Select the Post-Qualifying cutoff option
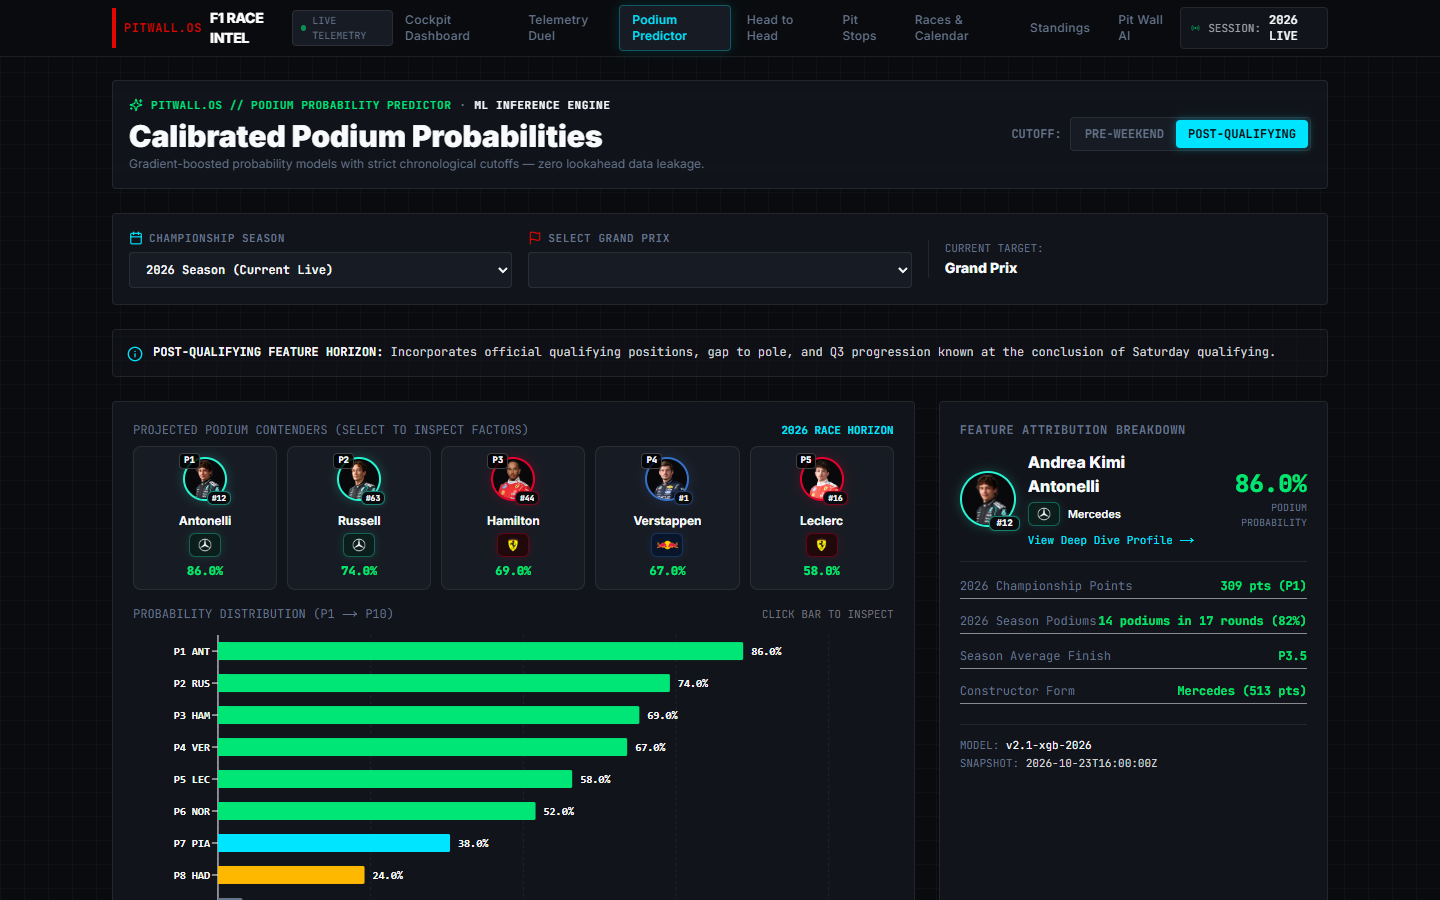This screenshot has height=900, width=1440. click(x=1242, y=134)
